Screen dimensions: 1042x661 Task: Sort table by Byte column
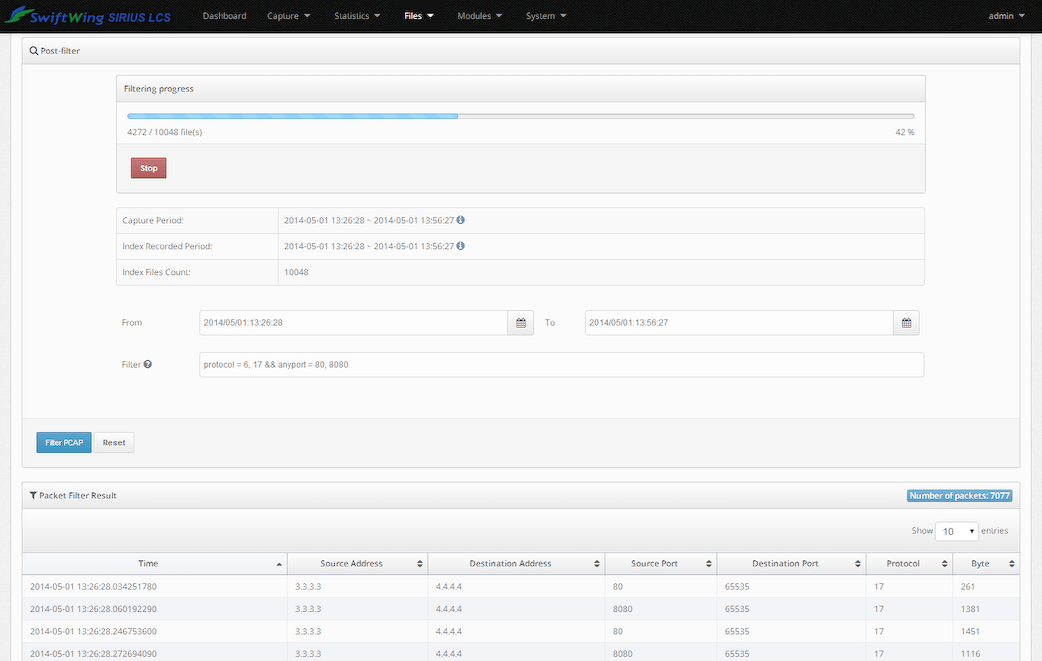click(986, 563)
